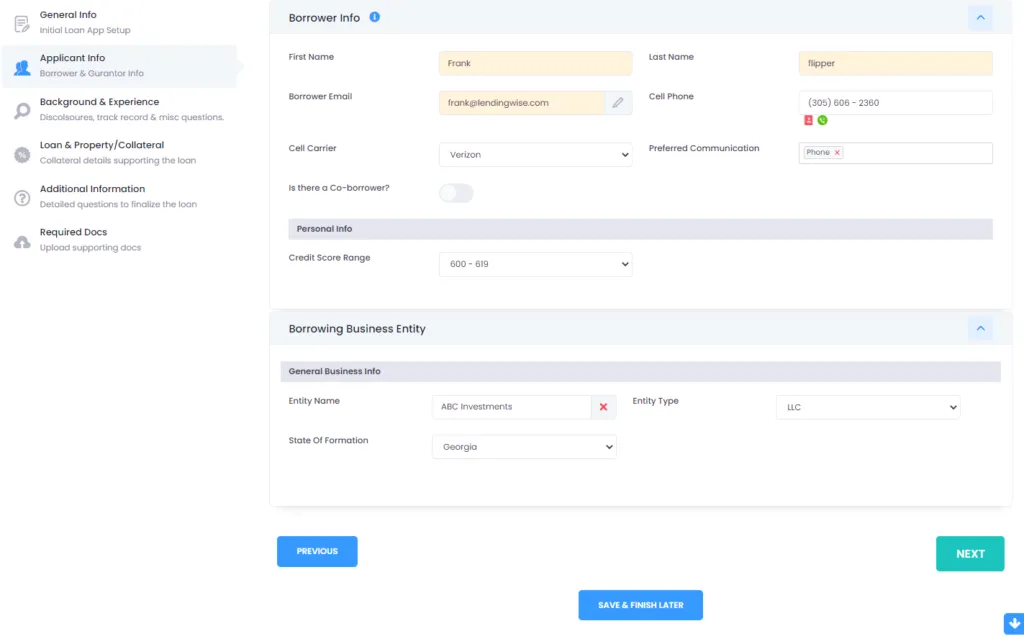Click the pencil icon to edit Borrower Email
Viewport: 1024px width, 639px height.
pos(618,103)
